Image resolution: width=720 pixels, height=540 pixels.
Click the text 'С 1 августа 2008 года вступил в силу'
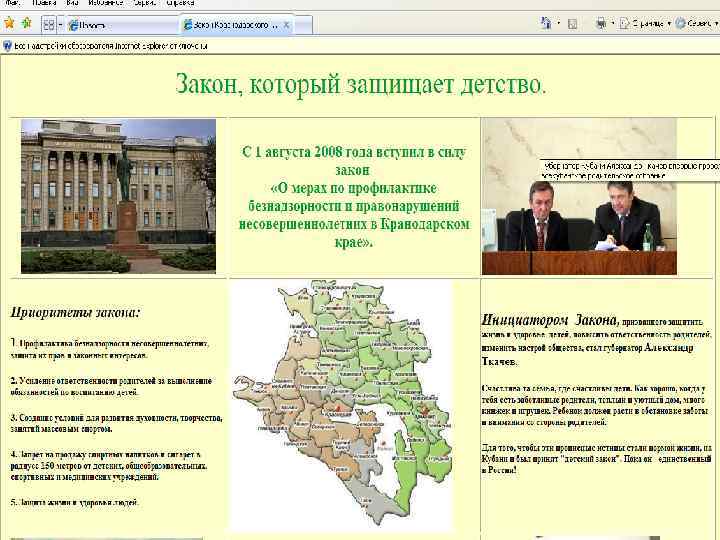coord(354,152)
